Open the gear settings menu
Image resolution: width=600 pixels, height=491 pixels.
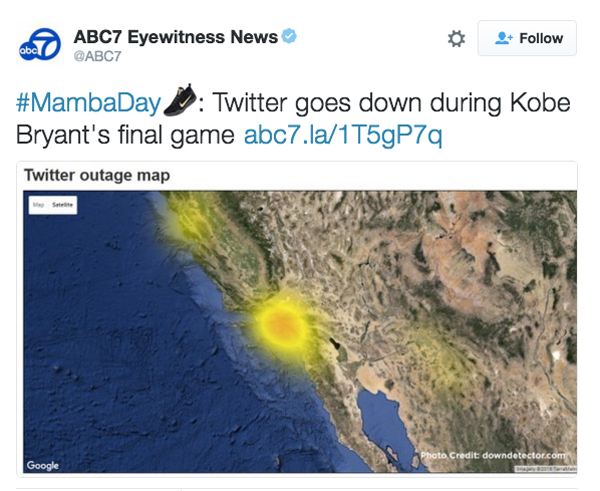[456, 39]
